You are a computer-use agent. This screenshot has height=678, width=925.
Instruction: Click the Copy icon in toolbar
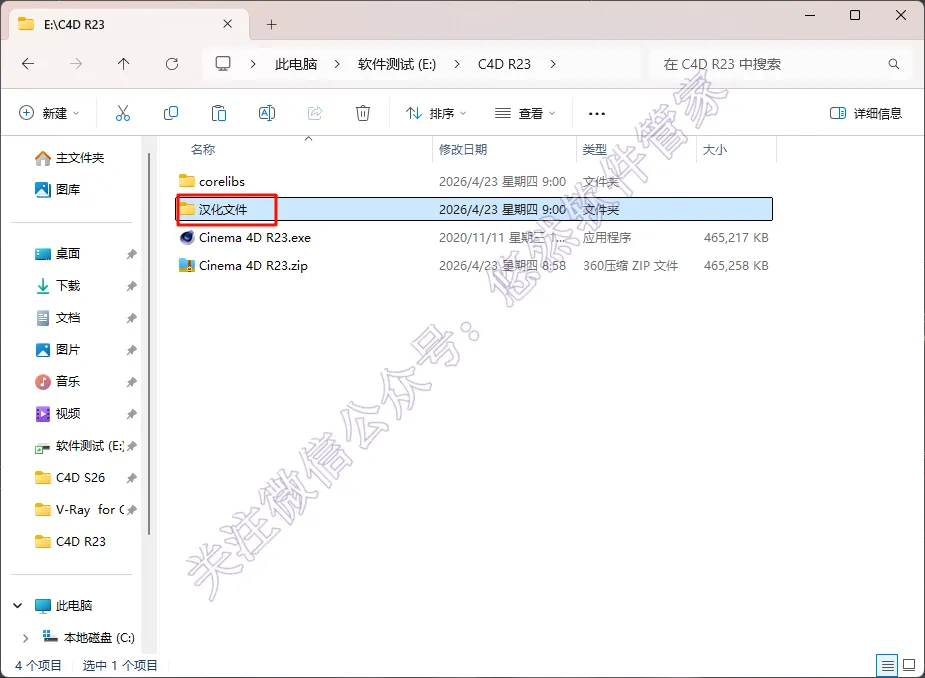[171, 113]
